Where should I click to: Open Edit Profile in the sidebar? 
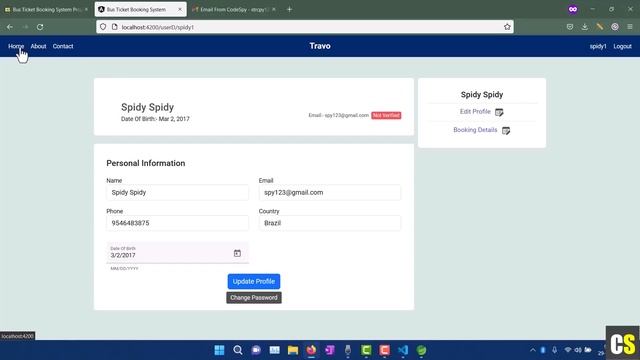point(475,111)
